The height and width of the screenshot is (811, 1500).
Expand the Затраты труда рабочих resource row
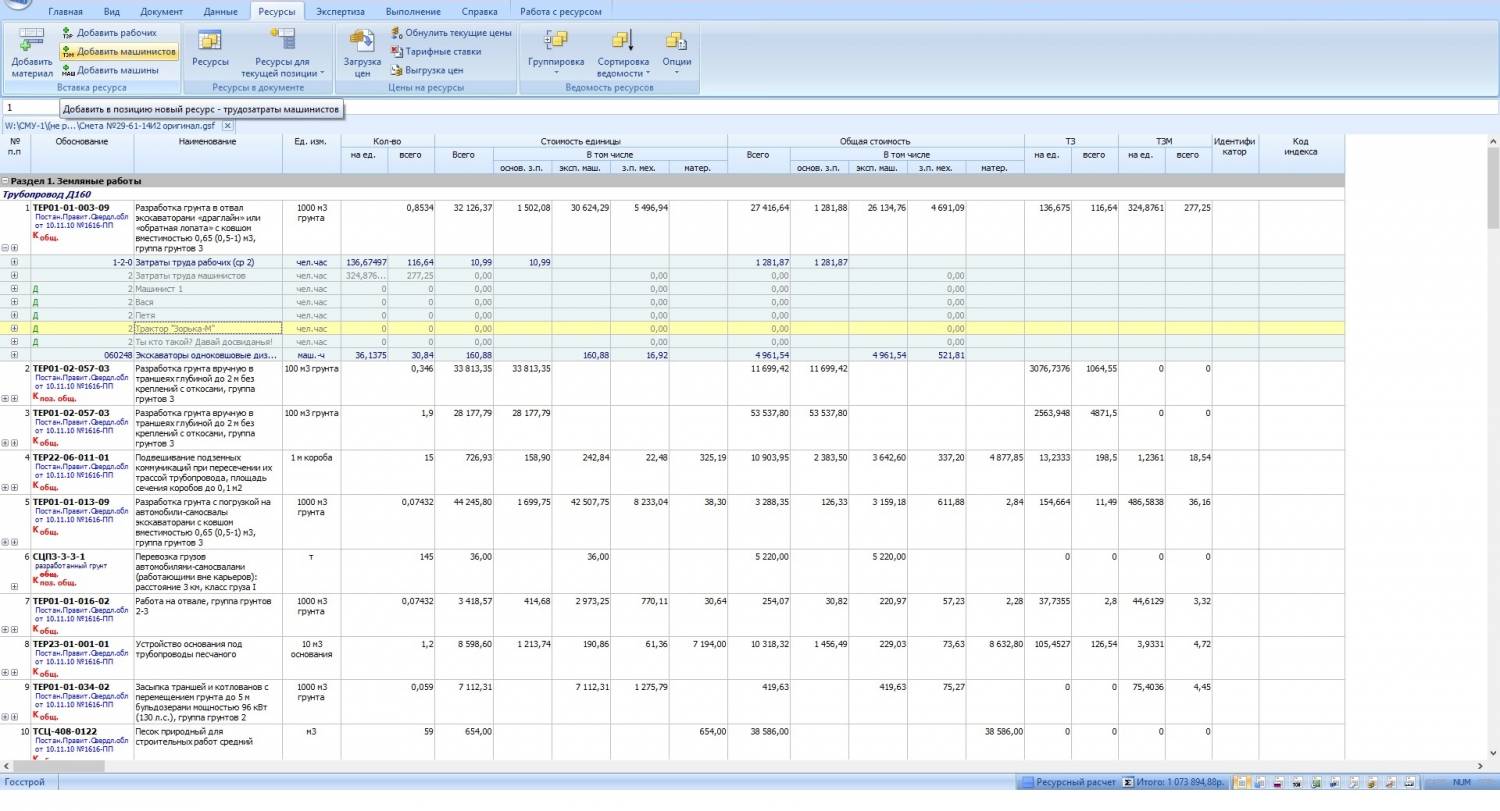(14, 262)
